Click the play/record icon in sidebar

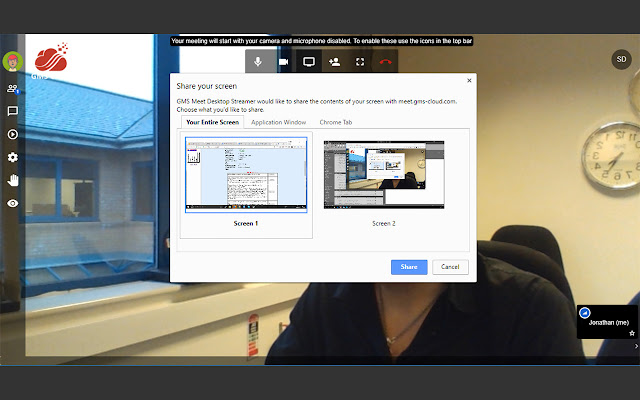13,134
